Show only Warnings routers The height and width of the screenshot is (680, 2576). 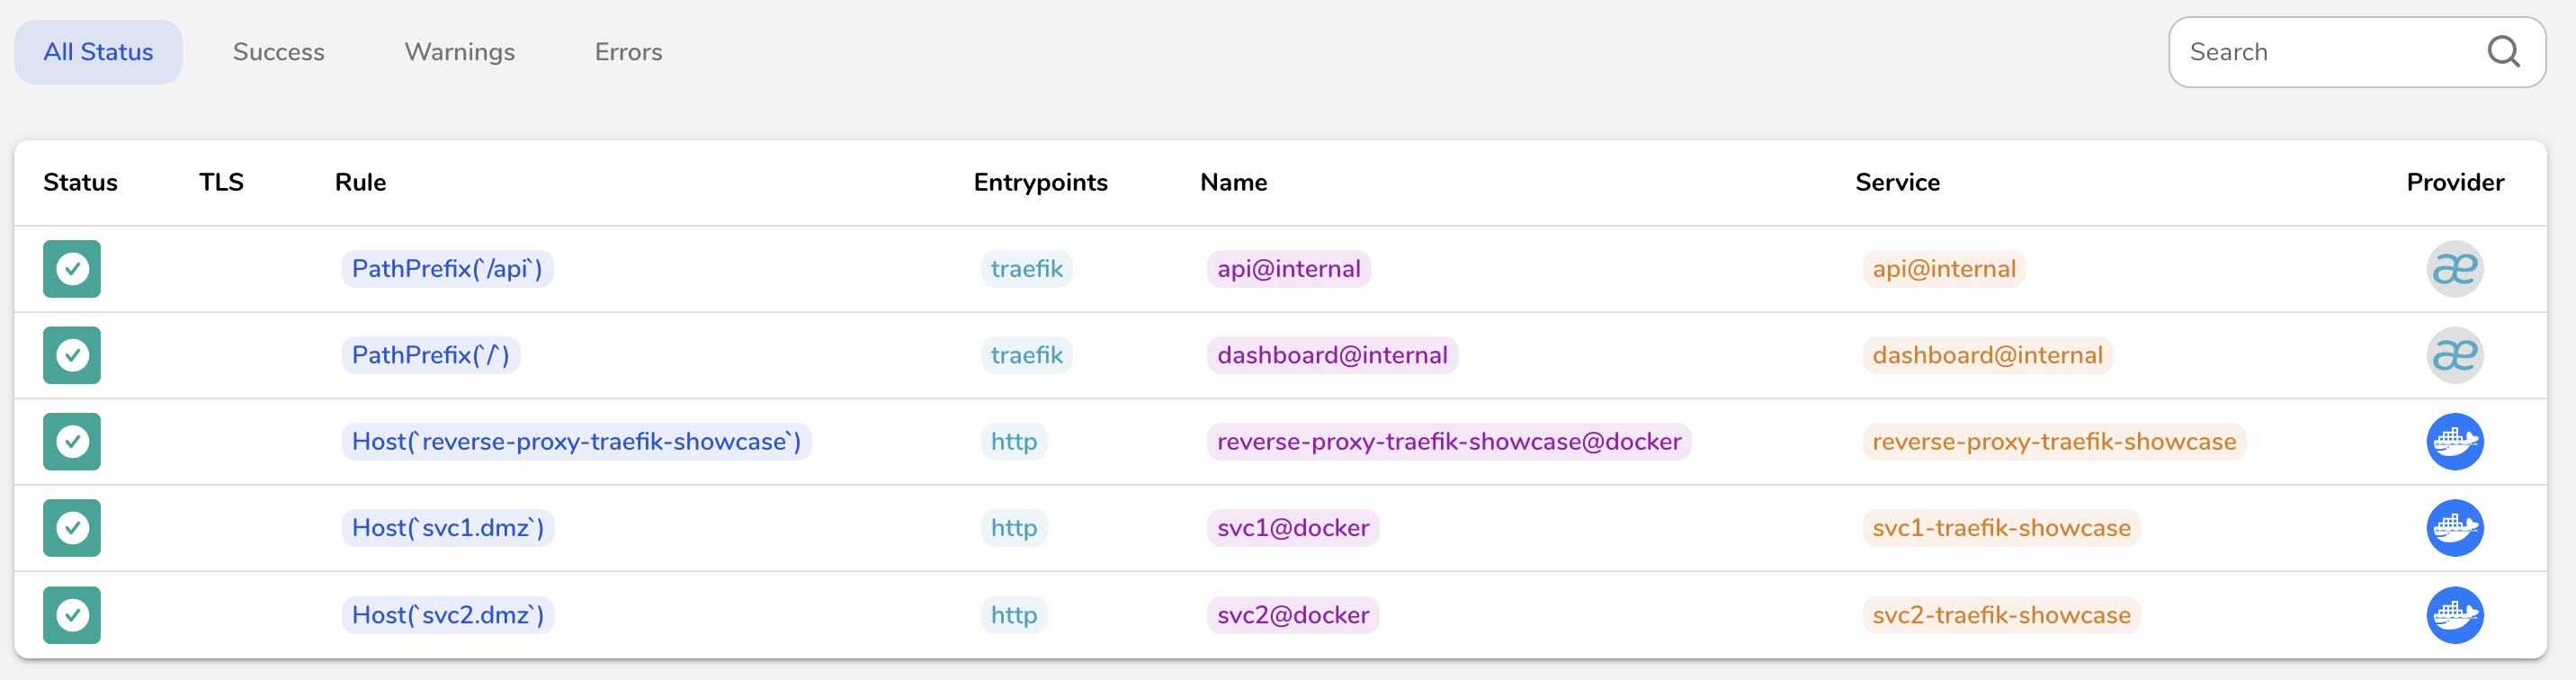click(459, 52)
